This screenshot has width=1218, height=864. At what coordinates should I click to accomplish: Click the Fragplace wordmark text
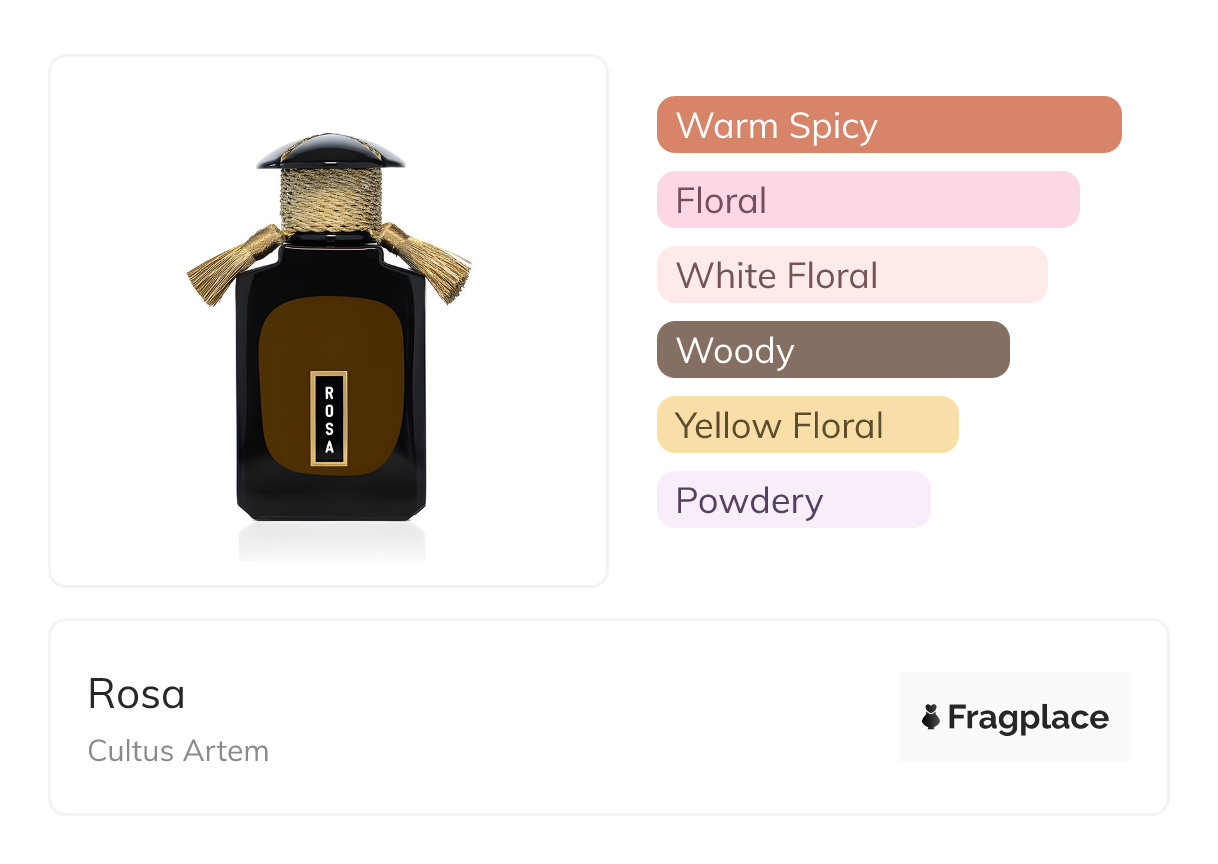click(1028, 718)
